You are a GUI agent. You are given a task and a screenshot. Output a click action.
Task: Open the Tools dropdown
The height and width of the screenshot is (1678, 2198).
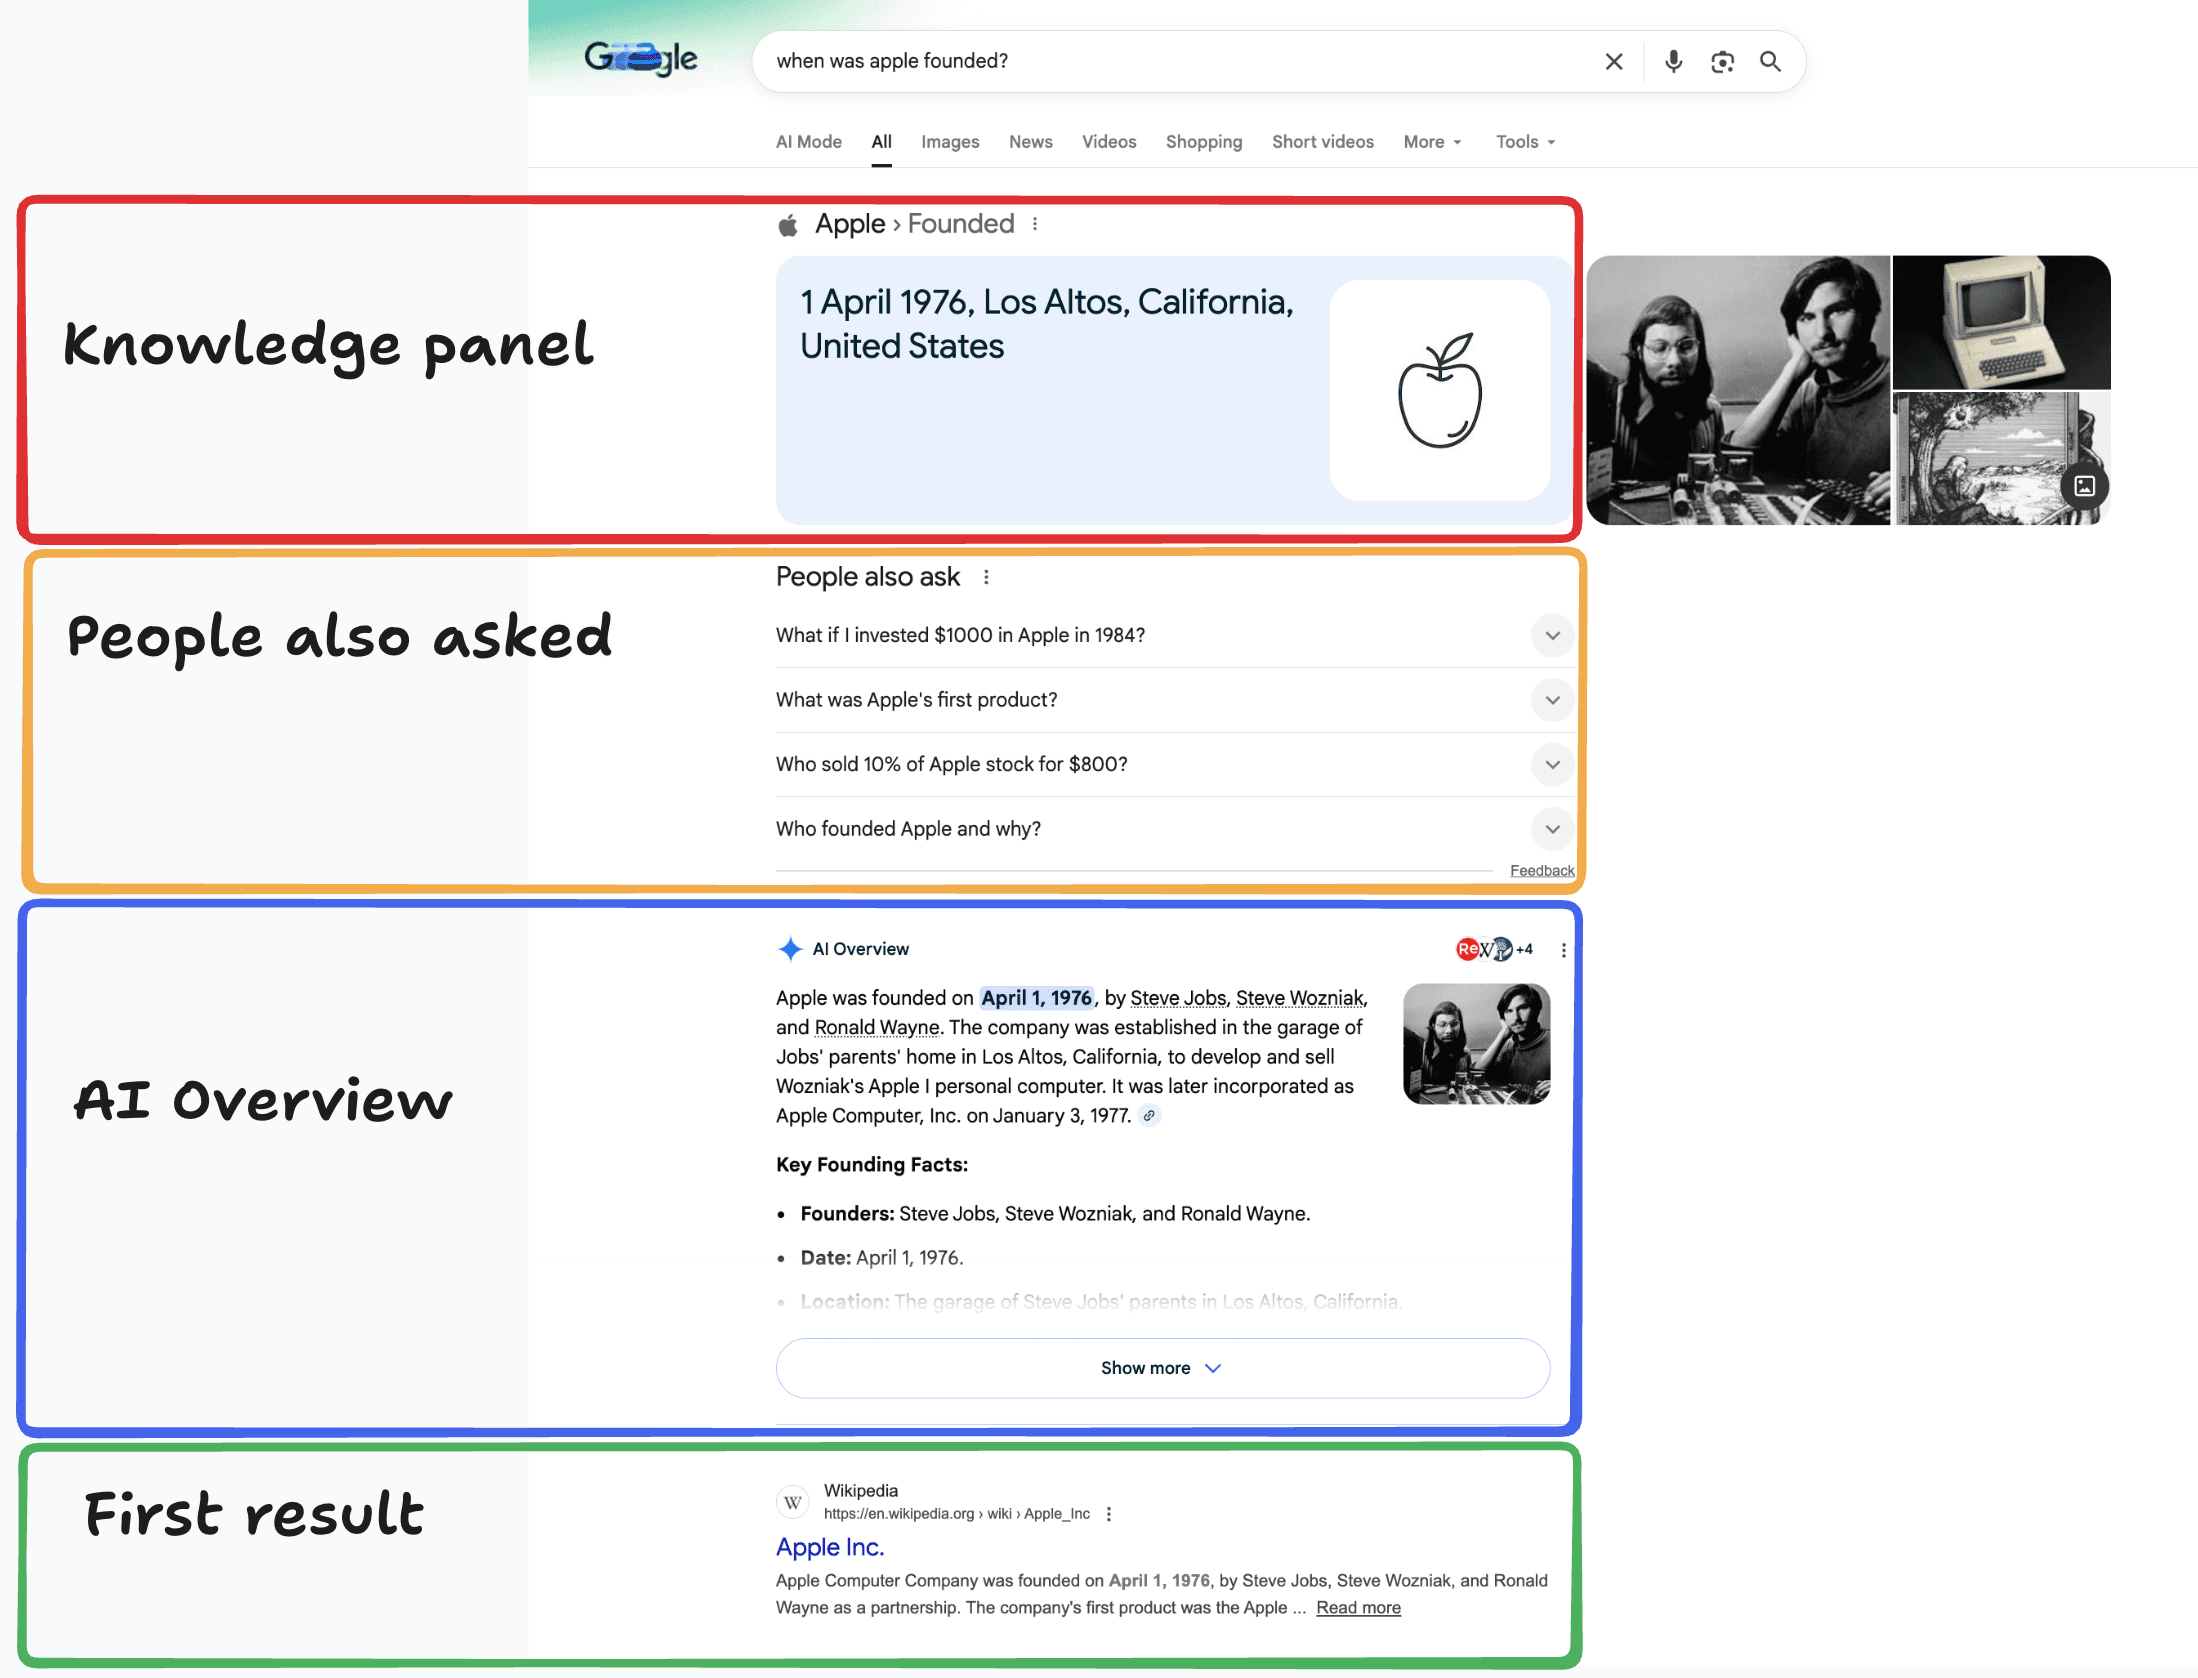[1524, 142]
